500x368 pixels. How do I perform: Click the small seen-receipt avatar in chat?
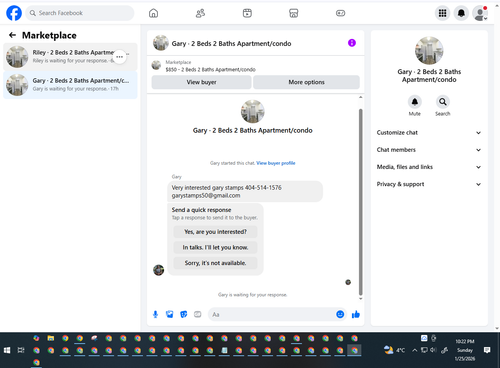348,282
